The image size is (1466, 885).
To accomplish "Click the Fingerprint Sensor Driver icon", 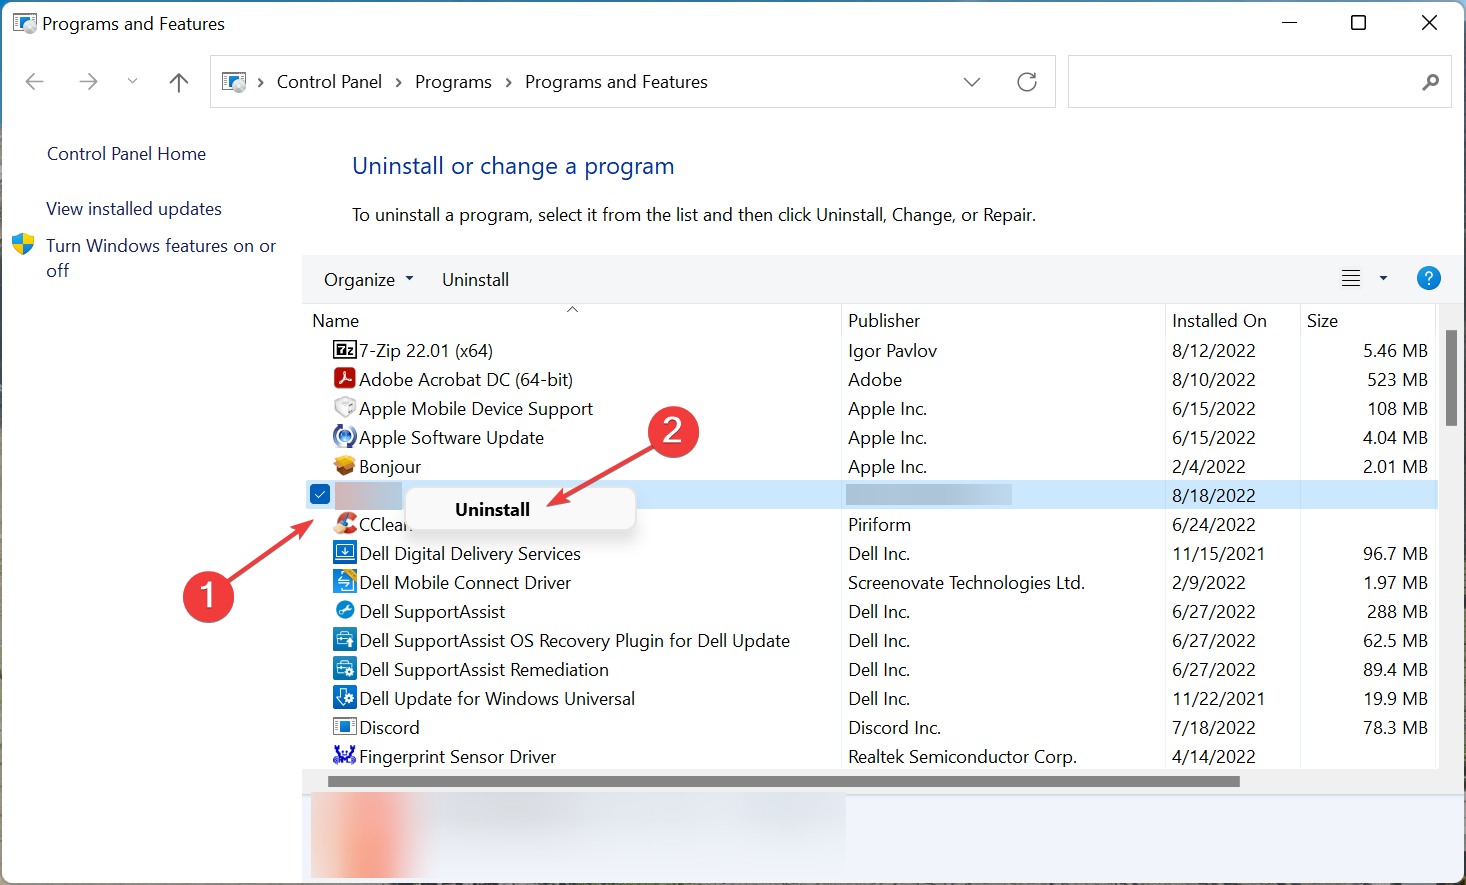I will point(344,756).
